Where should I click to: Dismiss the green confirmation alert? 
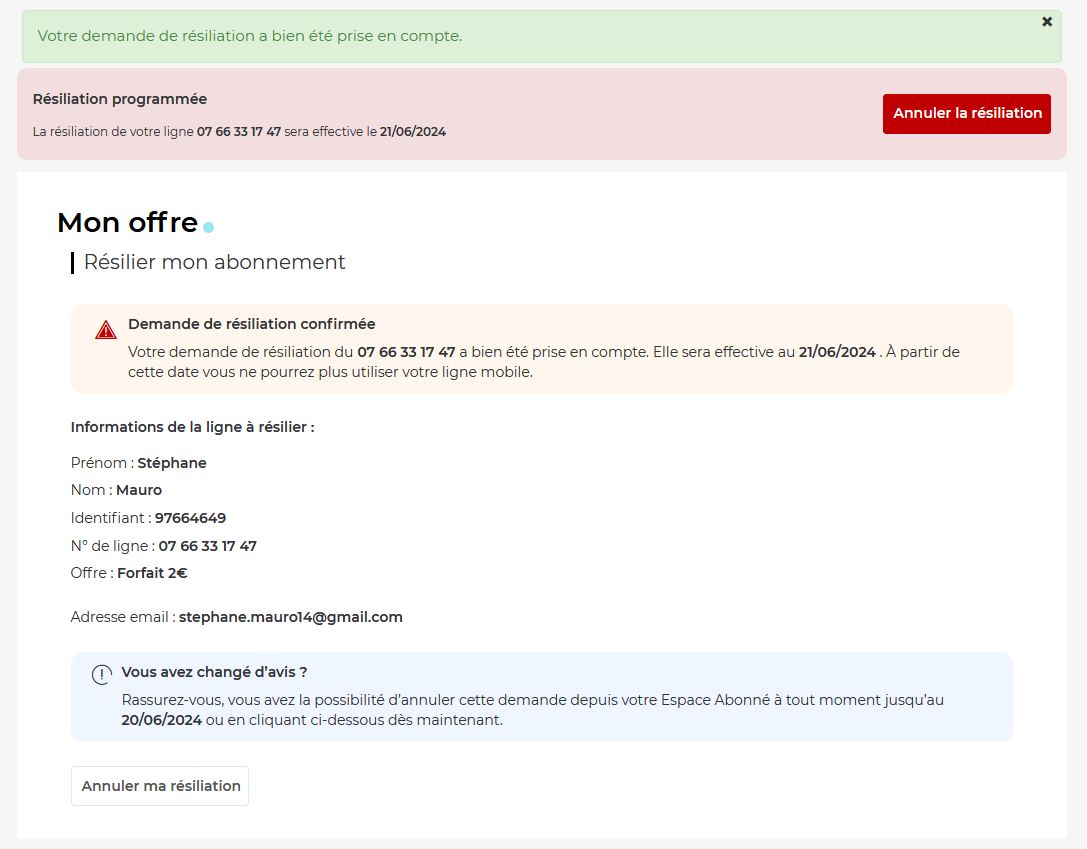pos(1047,22)
